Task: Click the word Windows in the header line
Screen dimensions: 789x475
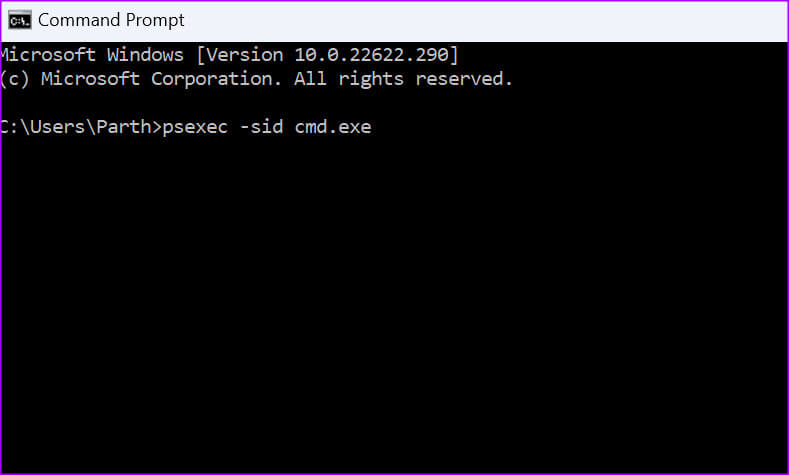Action: click(x=145, y=54)
